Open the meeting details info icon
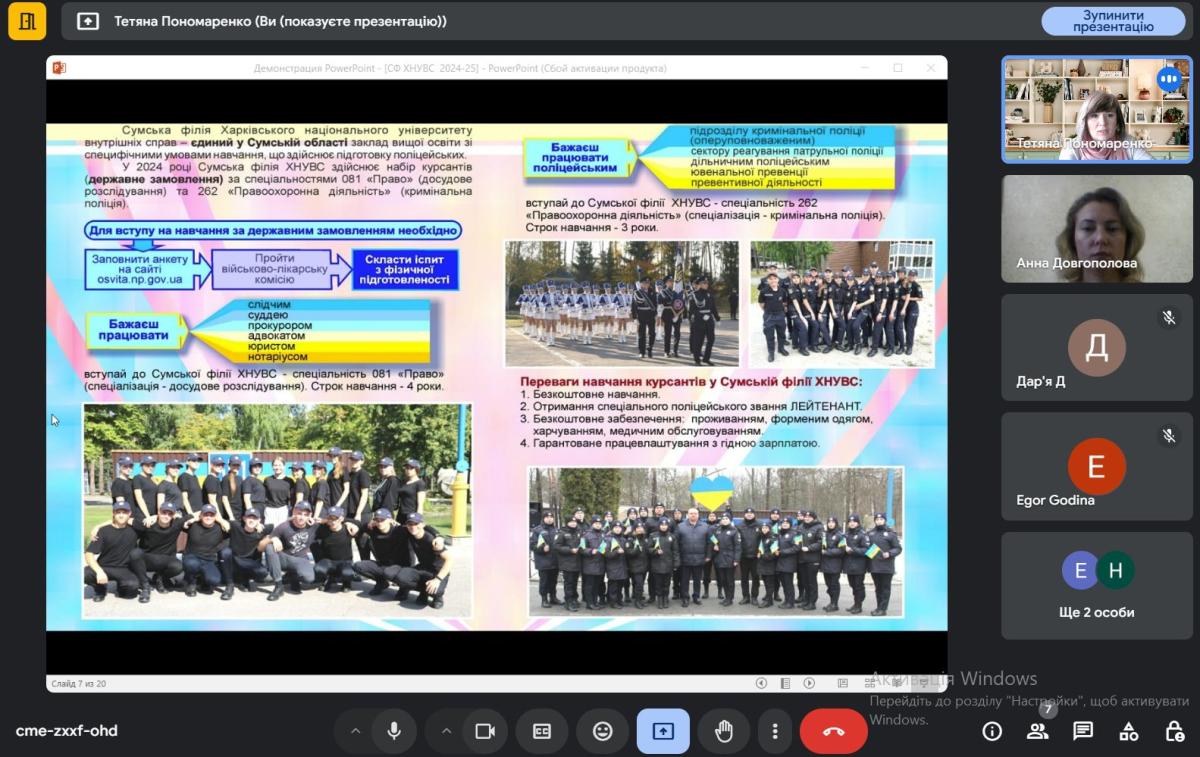This screenshot has width=1200, height=757. [992, 731]
